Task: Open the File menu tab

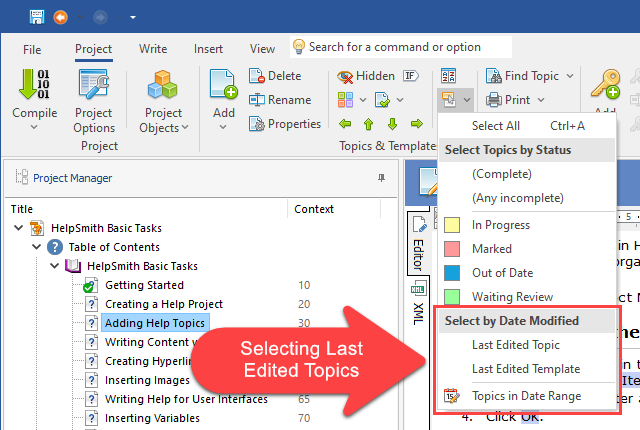Action: [32, 49]
